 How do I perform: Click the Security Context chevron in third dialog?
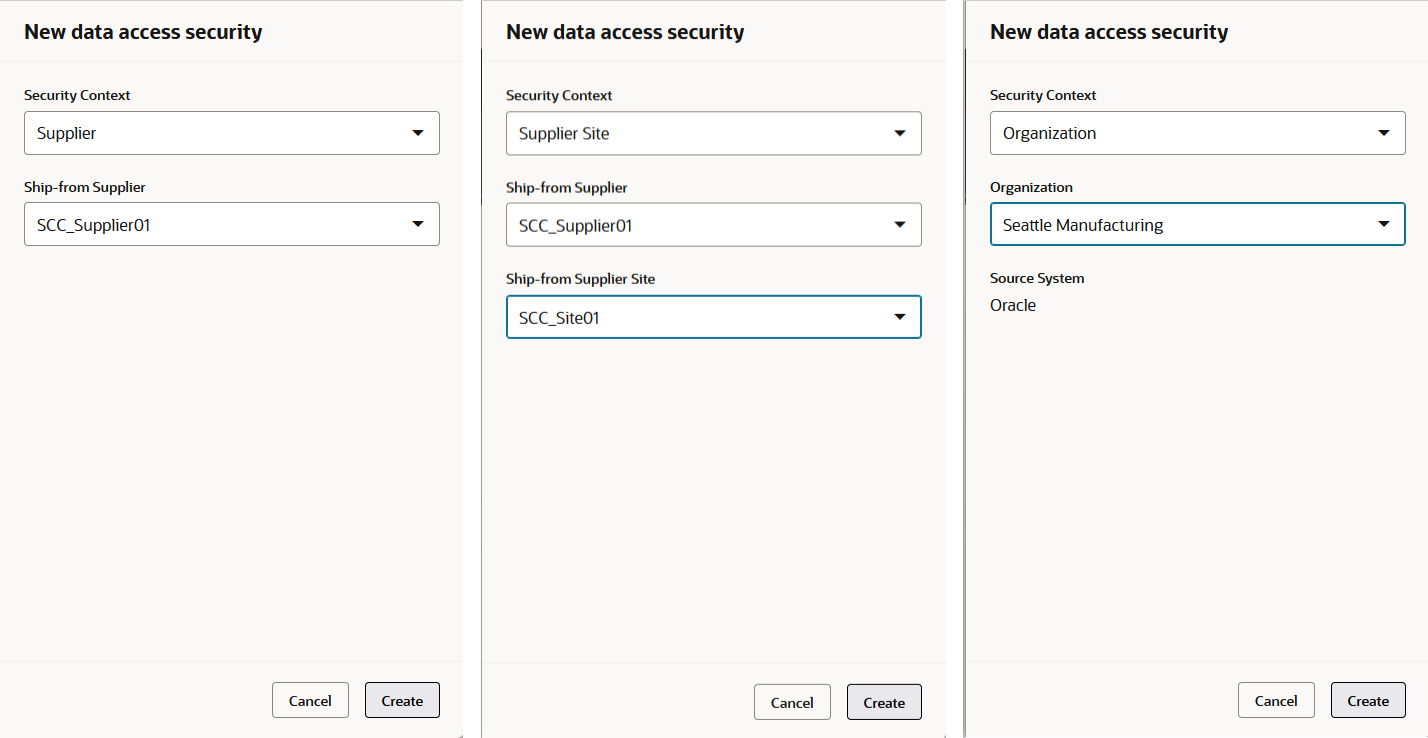click(1384, 132)
